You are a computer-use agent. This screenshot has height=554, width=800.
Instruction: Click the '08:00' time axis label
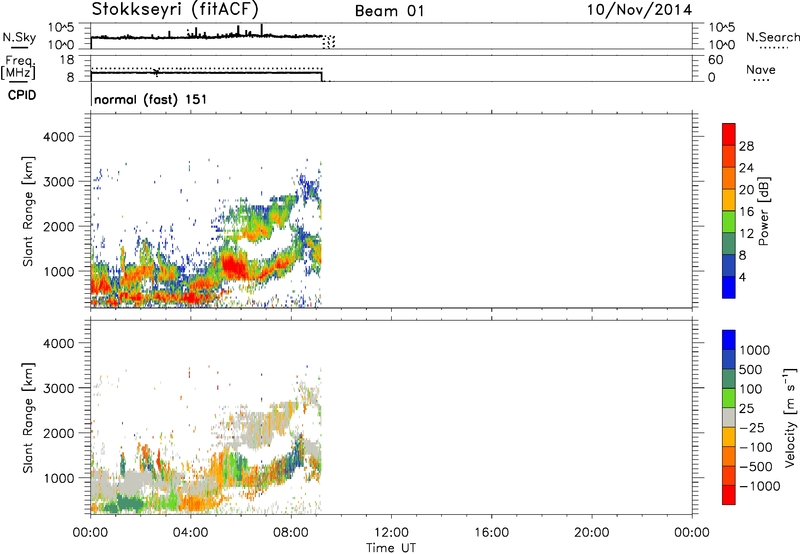pyautogui.click(x=291, y=533)
